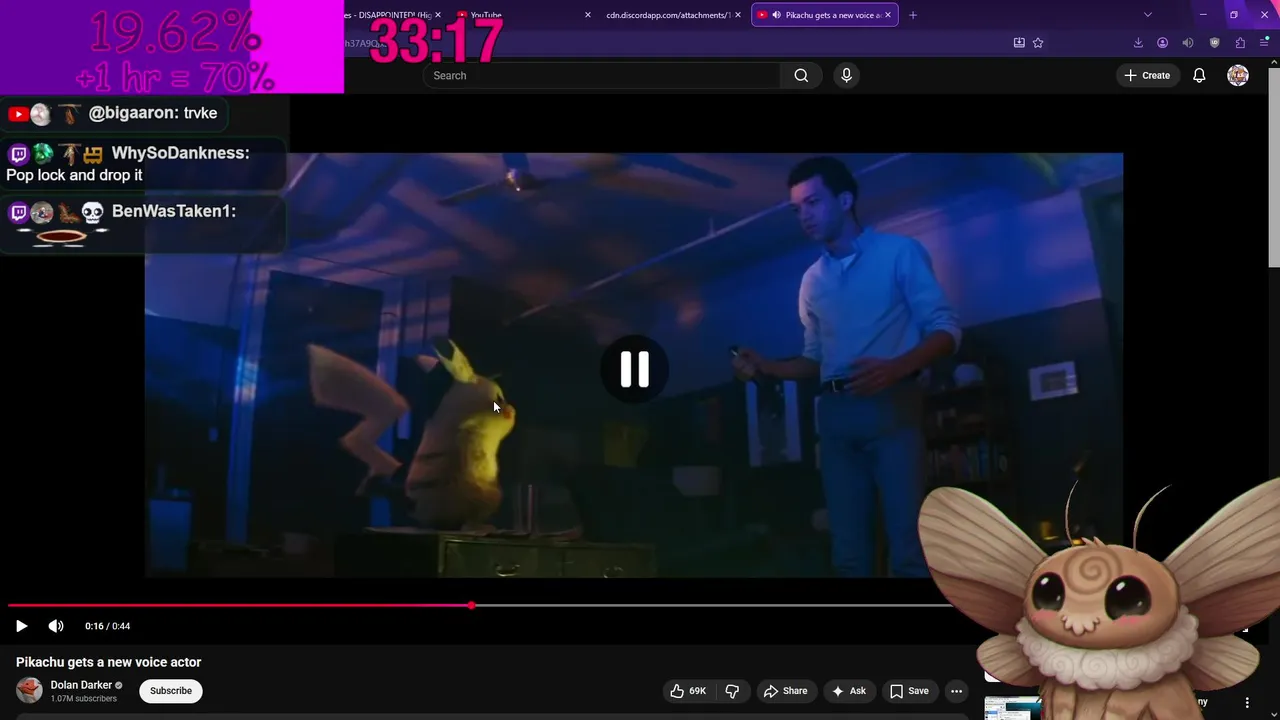Image resolution: width=1280 pixels, height=720 pixels.
Task: Click the Create button
Action: pyautogui.click(x=1147, y=75)
